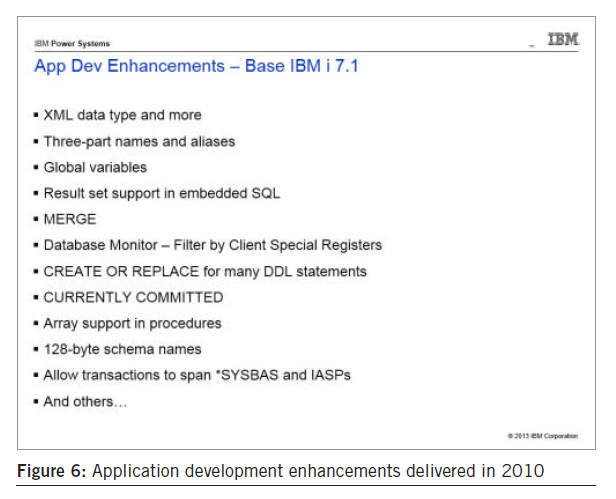Image resolution: width=616 pixels, height=499 pixels.
Task: Click the 'And others…' bullet
Action: 85,402
